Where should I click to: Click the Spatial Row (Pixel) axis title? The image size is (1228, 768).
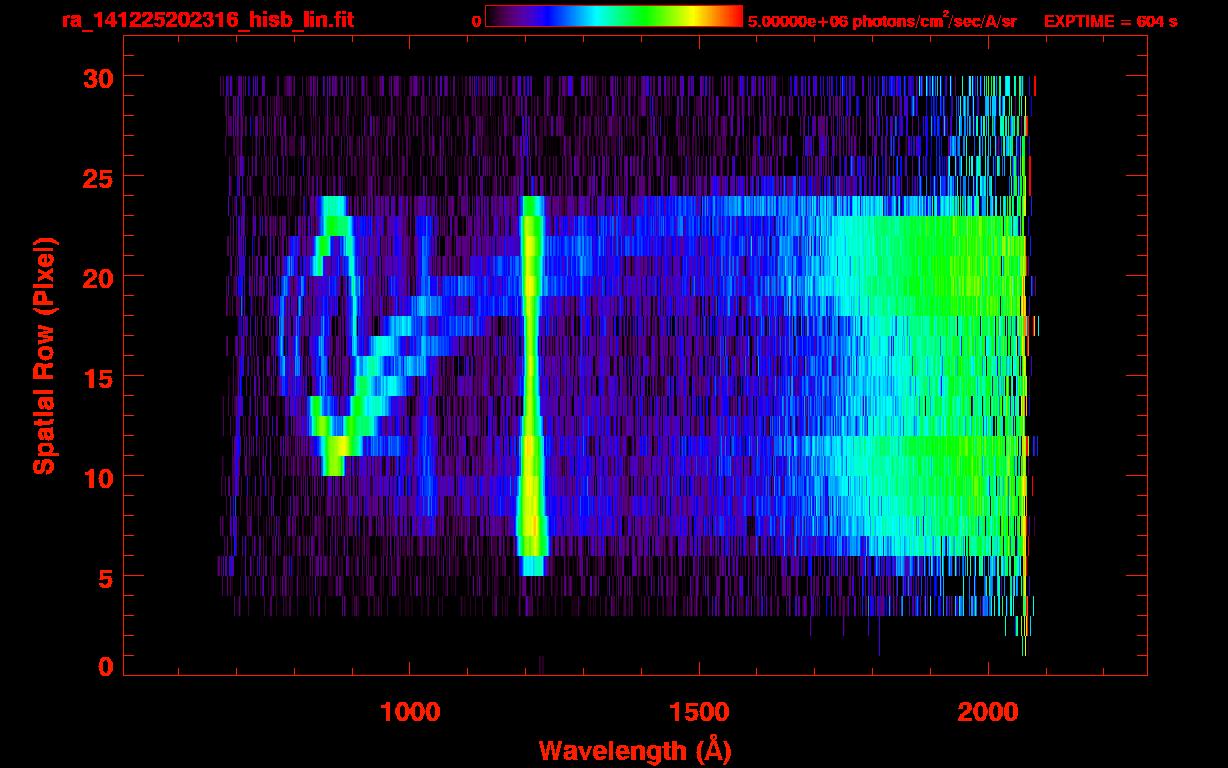45,356
